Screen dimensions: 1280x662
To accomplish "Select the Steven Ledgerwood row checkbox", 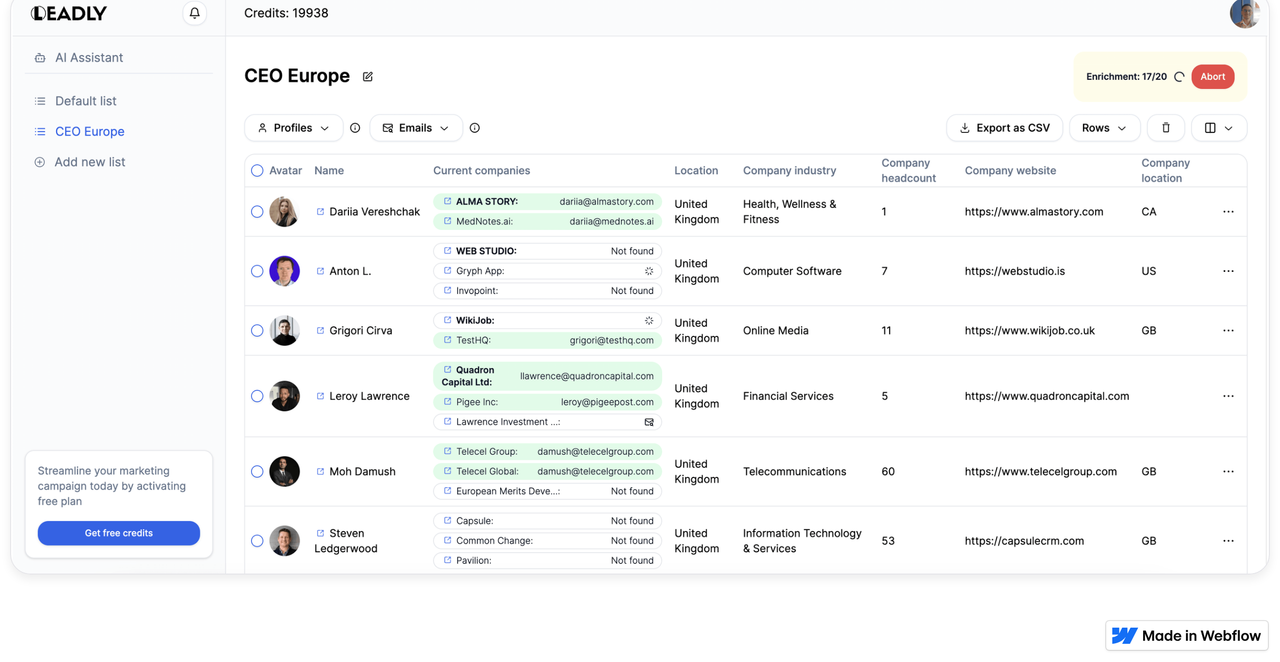I will [x=257, y=541].
